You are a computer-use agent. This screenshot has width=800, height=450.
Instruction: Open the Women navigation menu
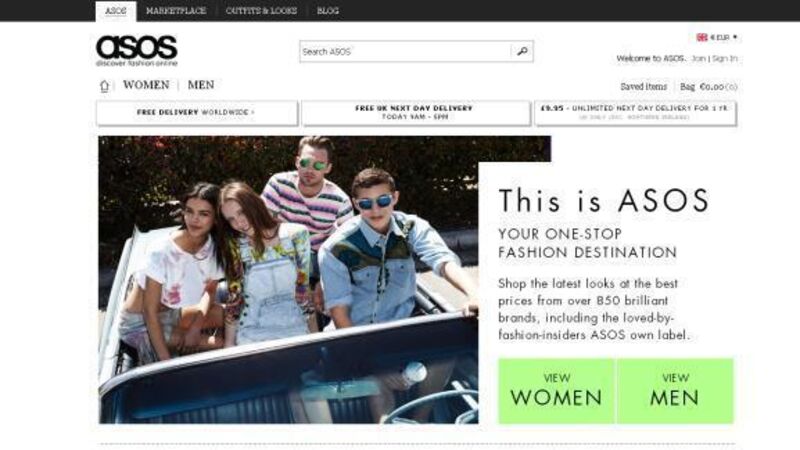click(146, 86)
